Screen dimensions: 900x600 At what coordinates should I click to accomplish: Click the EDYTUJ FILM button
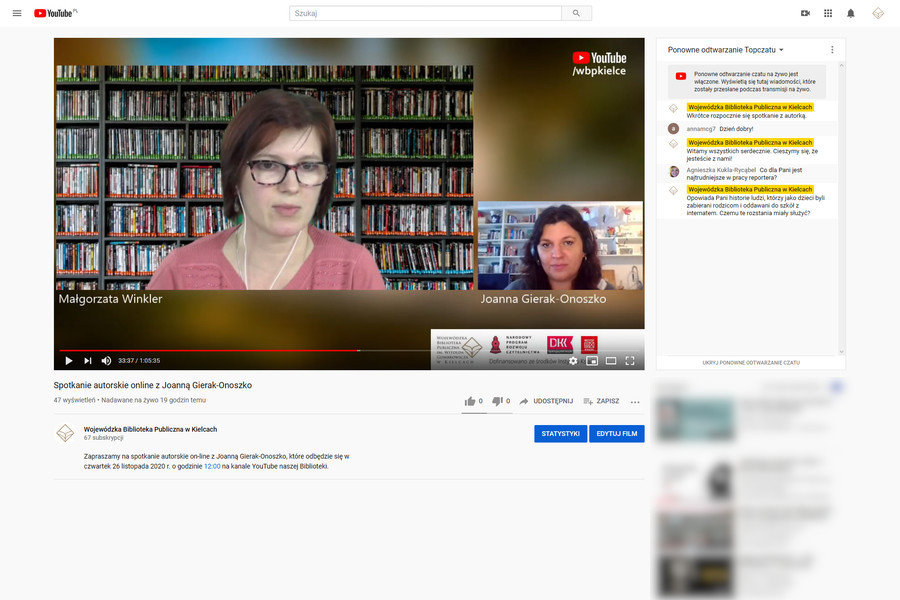[x=616, y=433]
